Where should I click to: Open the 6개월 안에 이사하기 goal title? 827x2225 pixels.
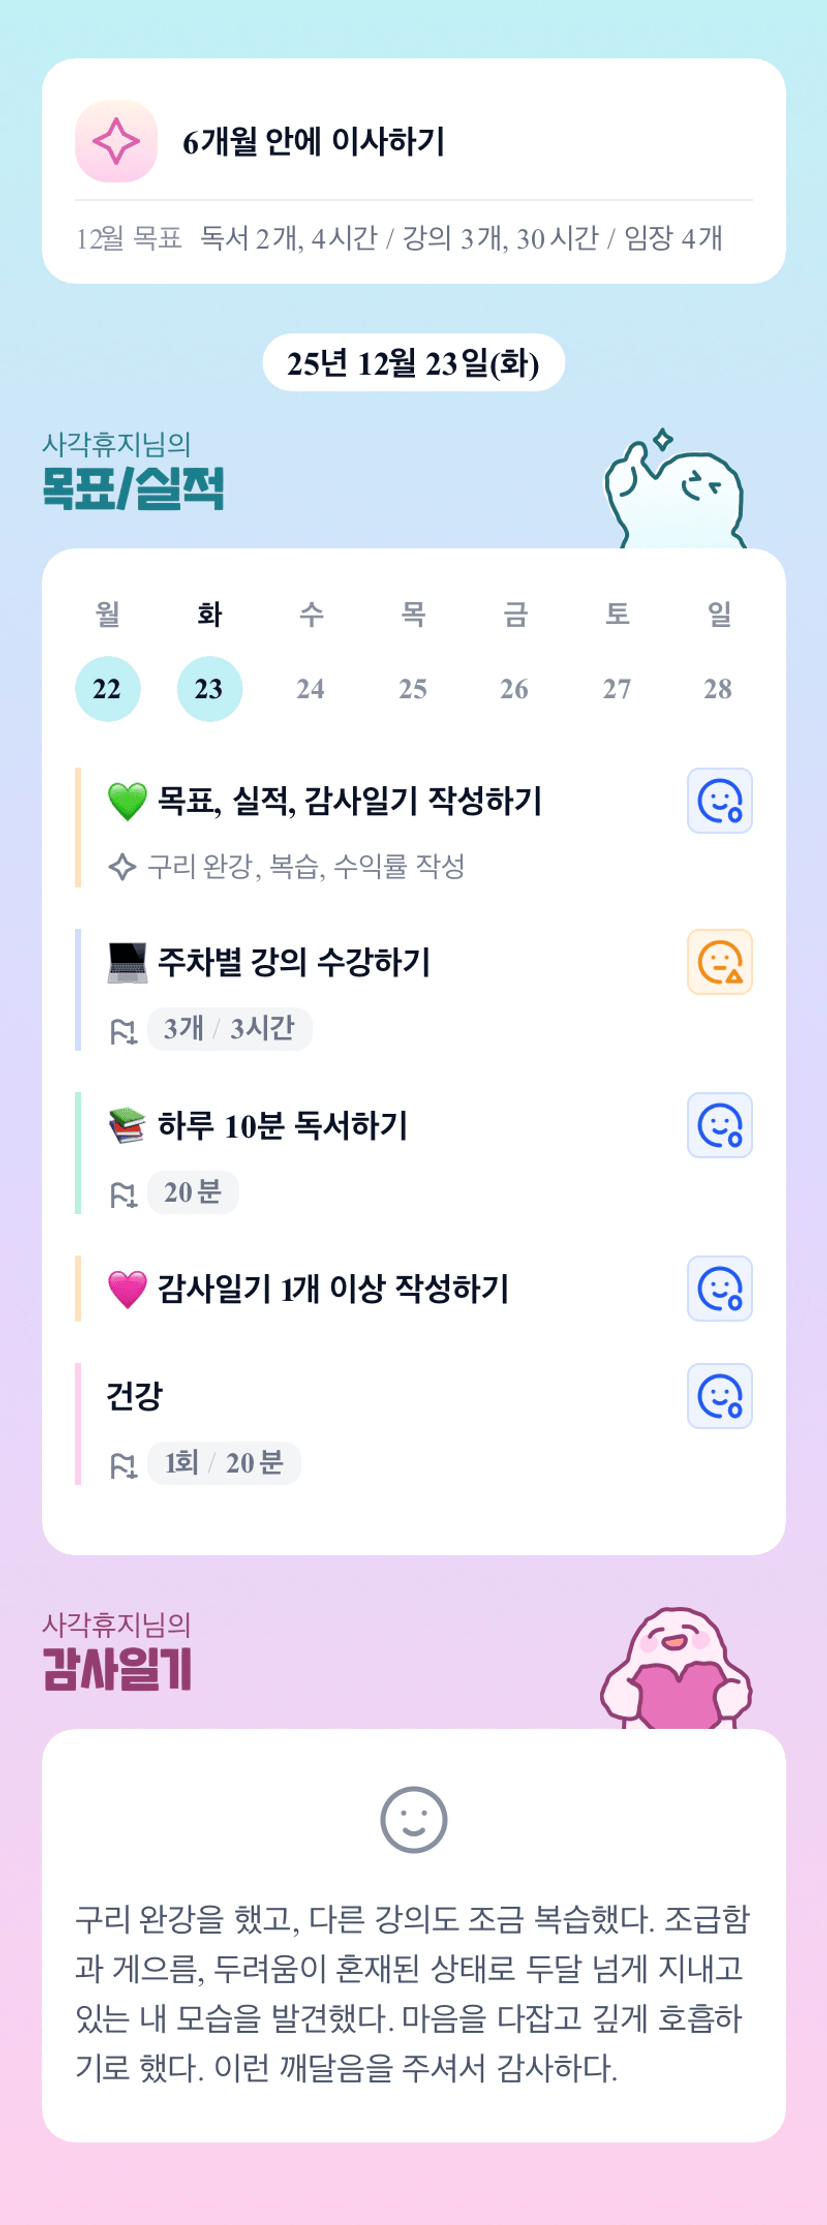point(313,142)
